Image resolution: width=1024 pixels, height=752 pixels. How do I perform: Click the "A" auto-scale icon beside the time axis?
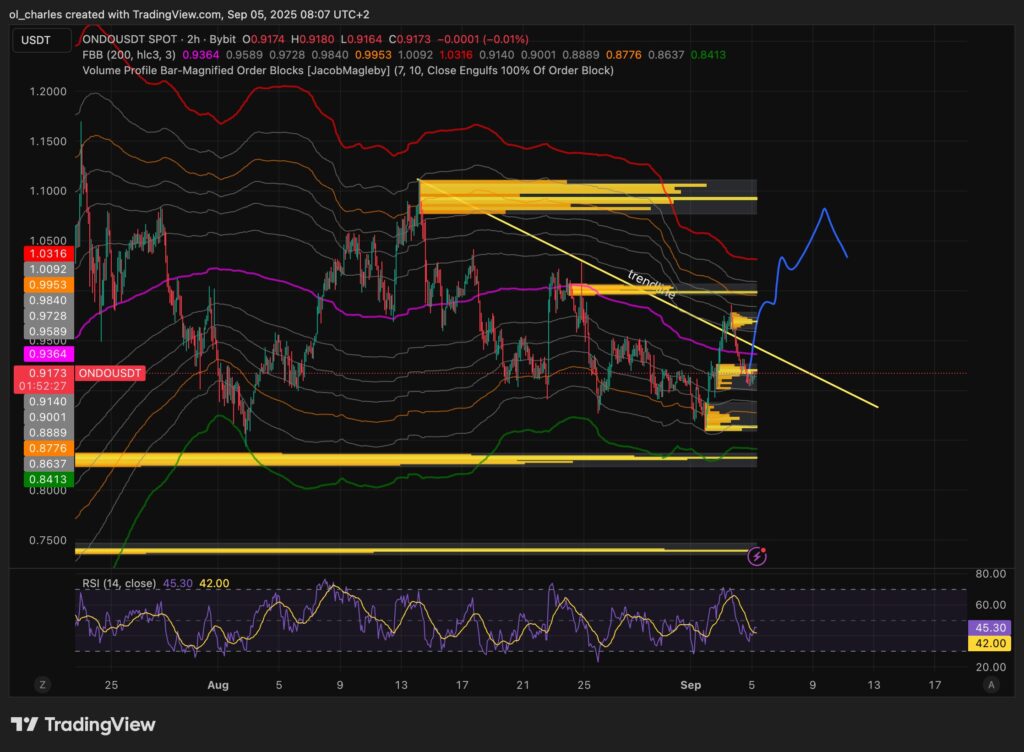click(991, 685)
